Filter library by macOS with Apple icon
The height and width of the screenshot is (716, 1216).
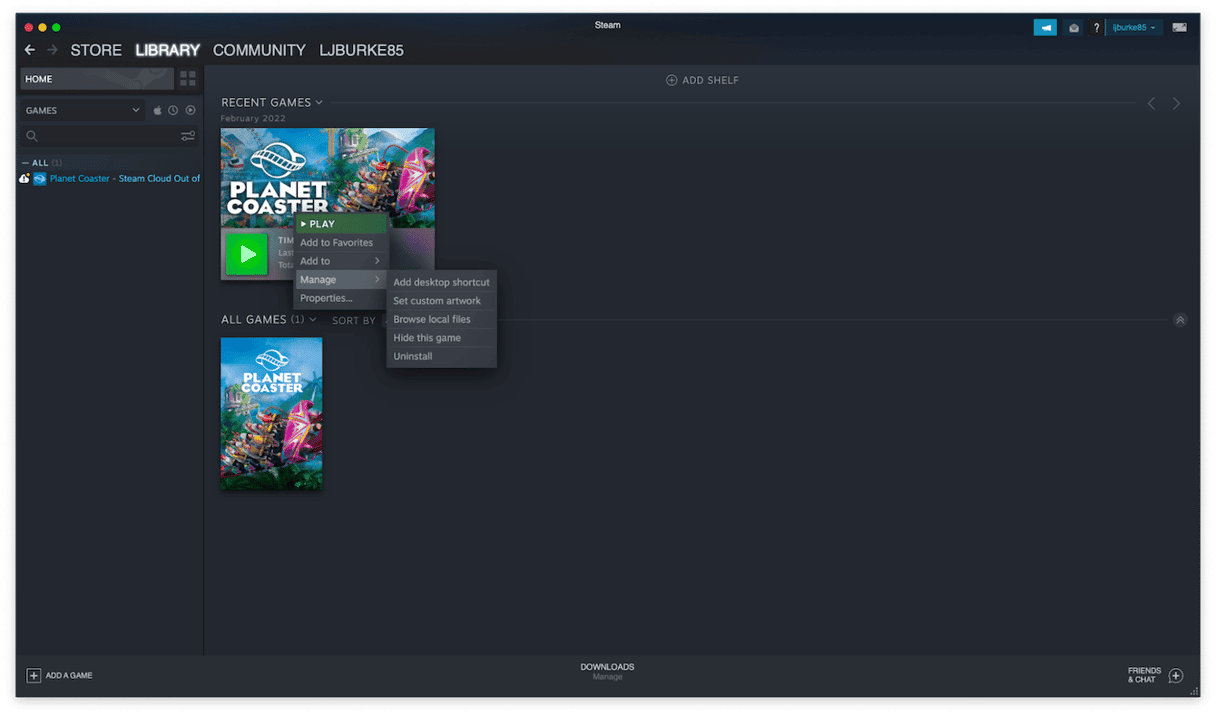click(x=158, y=110)
